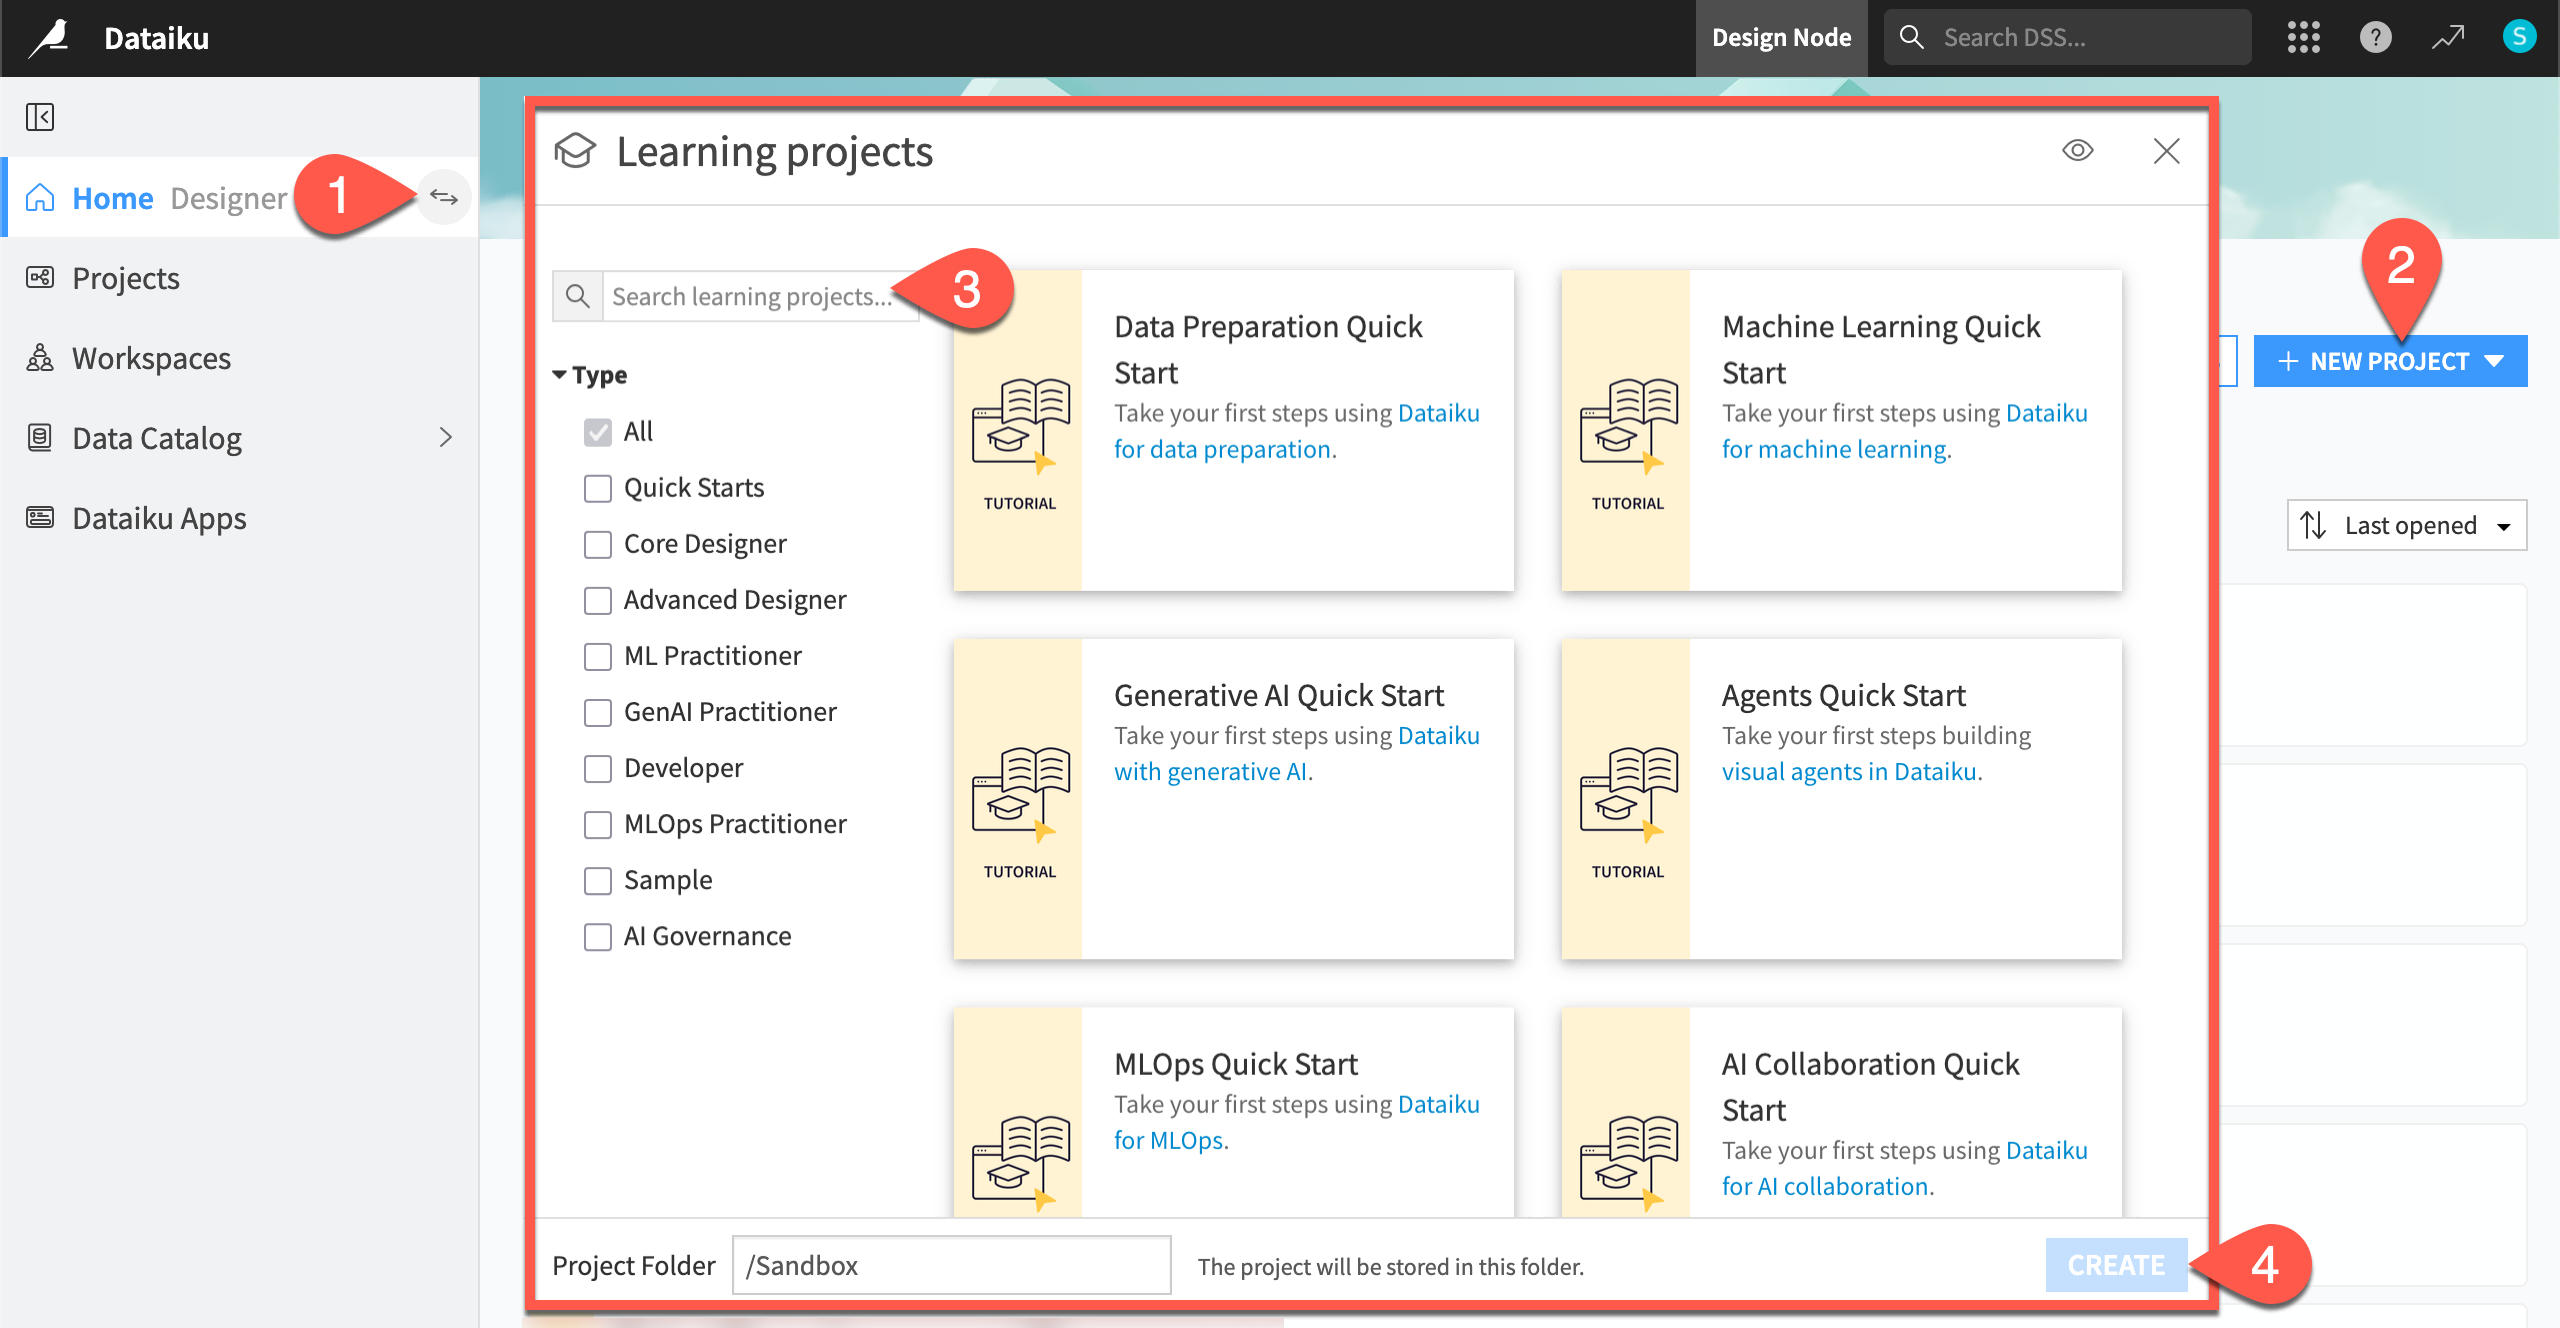Viewport: 2560px width, 1328px height.
Task: Check the Quick Starts filter
Action: 598,488
